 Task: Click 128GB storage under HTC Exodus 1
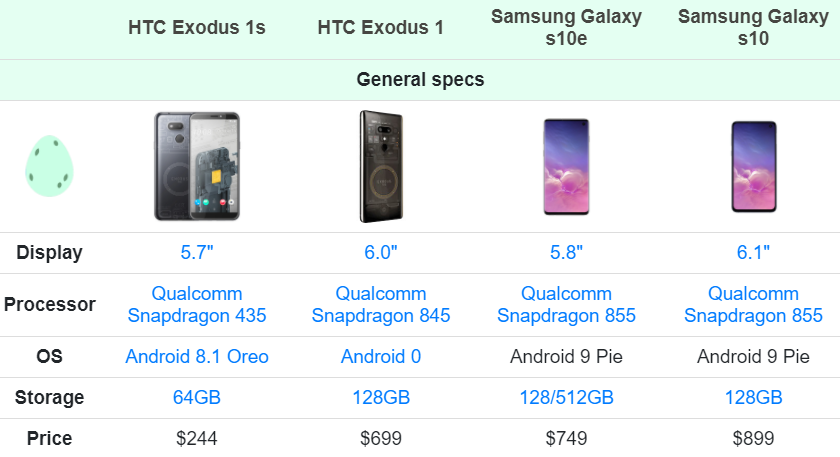(381, 398)
